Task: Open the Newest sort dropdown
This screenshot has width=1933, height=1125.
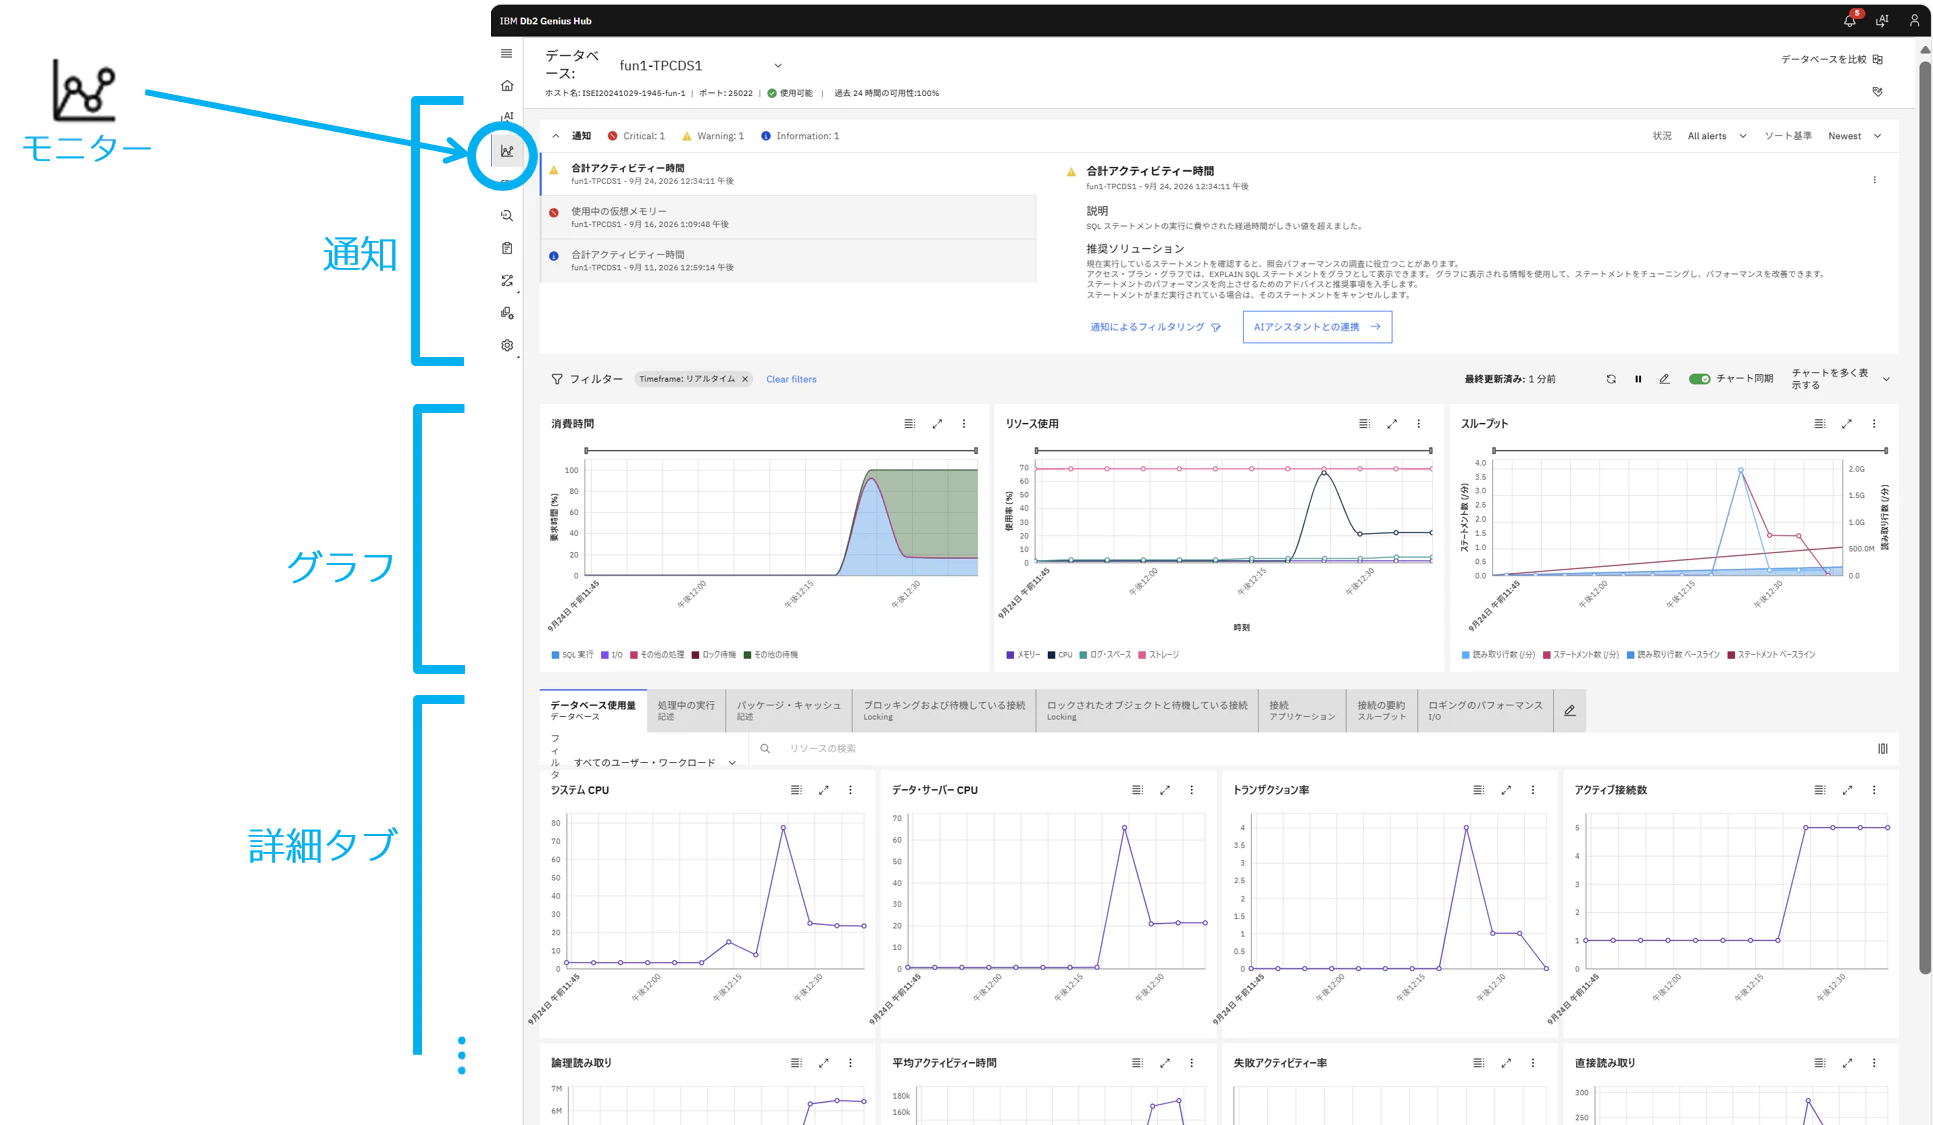Action: coord(1855,136)
